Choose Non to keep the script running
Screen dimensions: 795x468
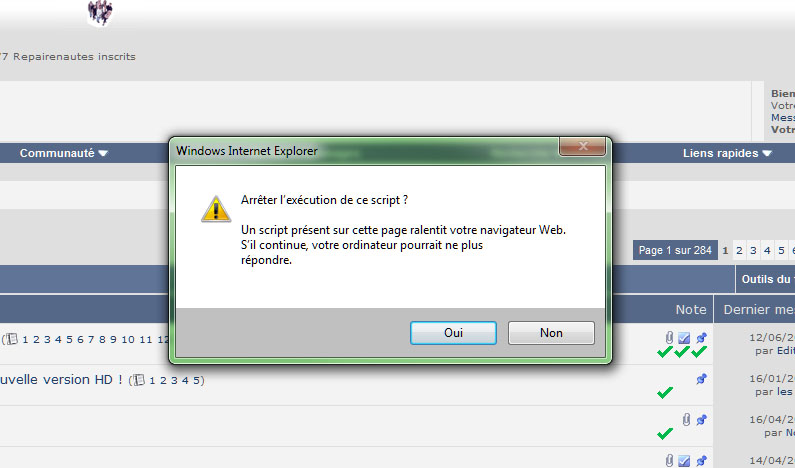pyautogui.click(x=551, y=333)
